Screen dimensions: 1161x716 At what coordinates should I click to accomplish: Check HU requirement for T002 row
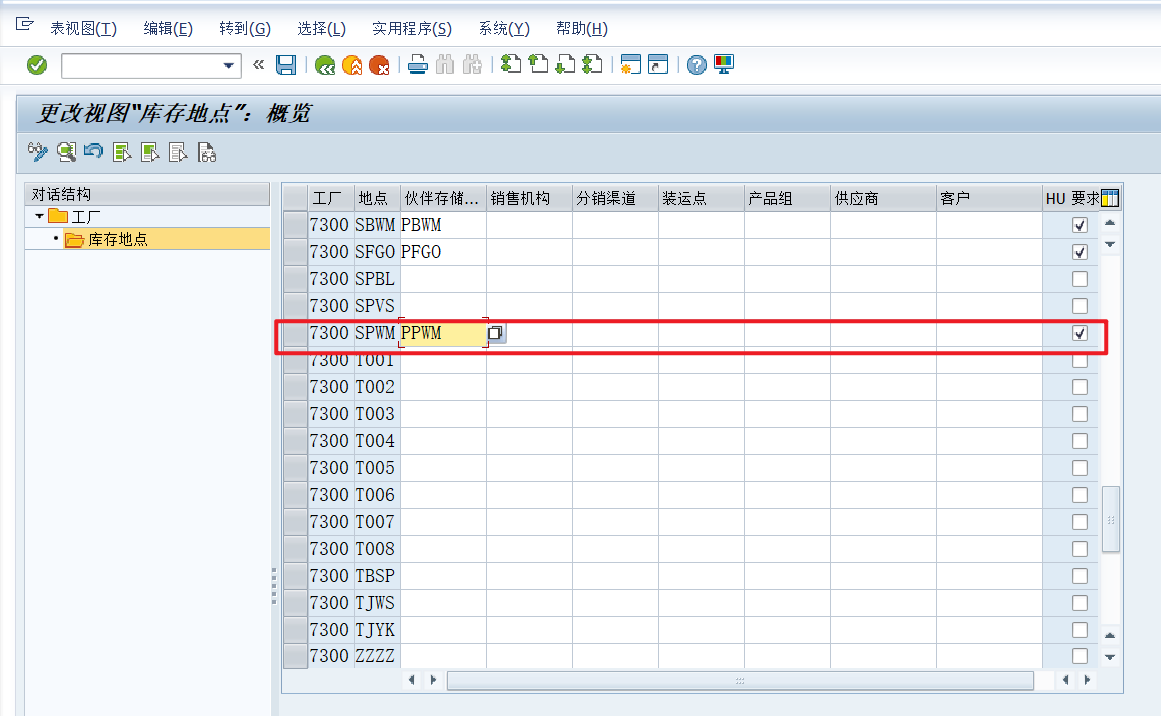pyautogui.click(x=1080, y=387)
